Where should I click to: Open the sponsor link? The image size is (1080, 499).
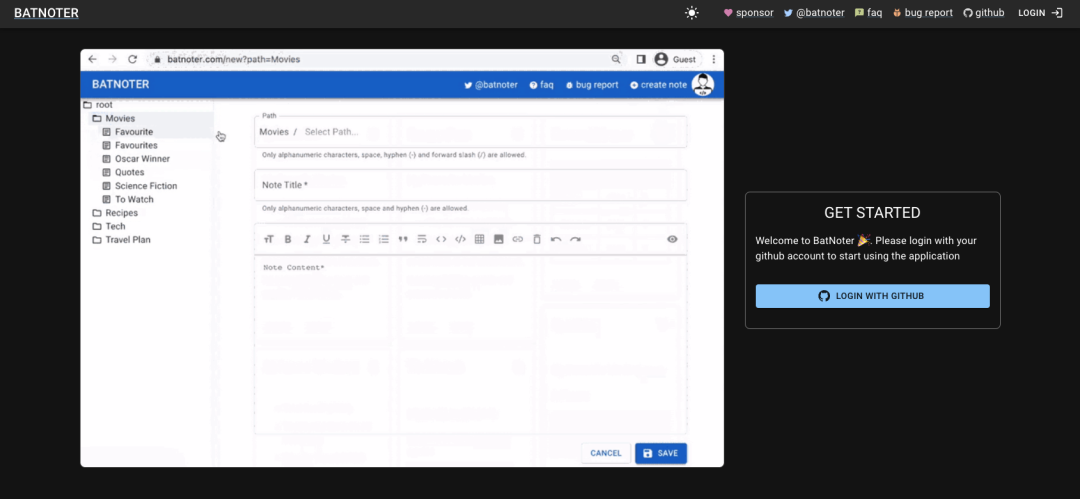[749, 12]
